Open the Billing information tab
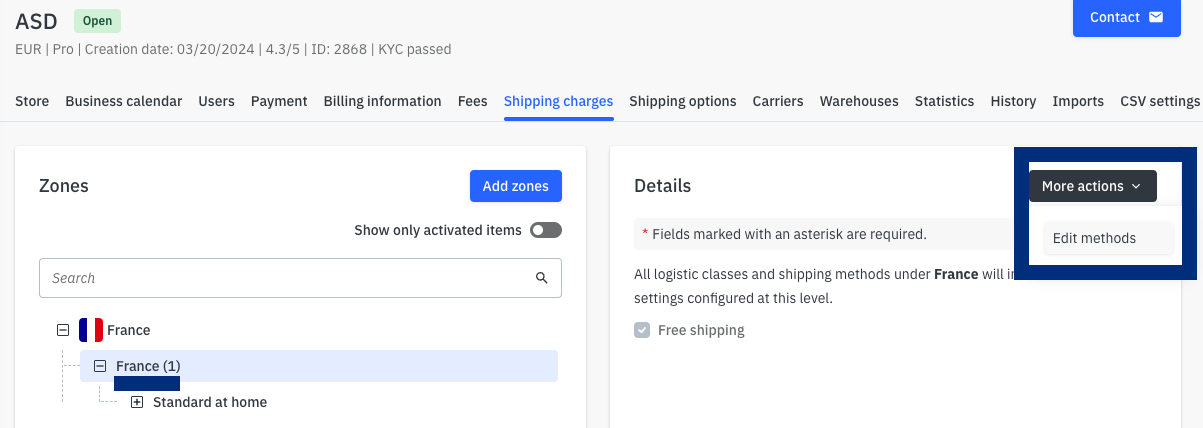Image resolution: width=1203 pixels, height=428 pixels. point(382,101)
